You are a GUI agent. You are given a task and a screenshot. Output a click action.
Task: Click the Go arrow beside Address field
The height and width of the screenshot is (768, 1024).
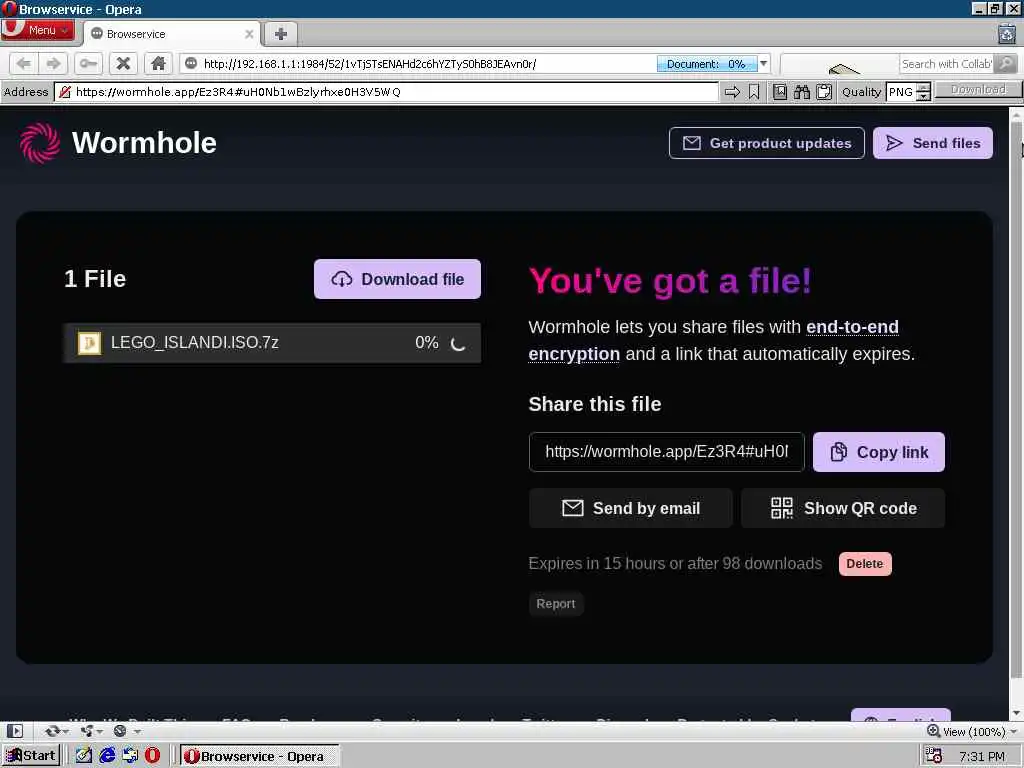pos(732,92)
